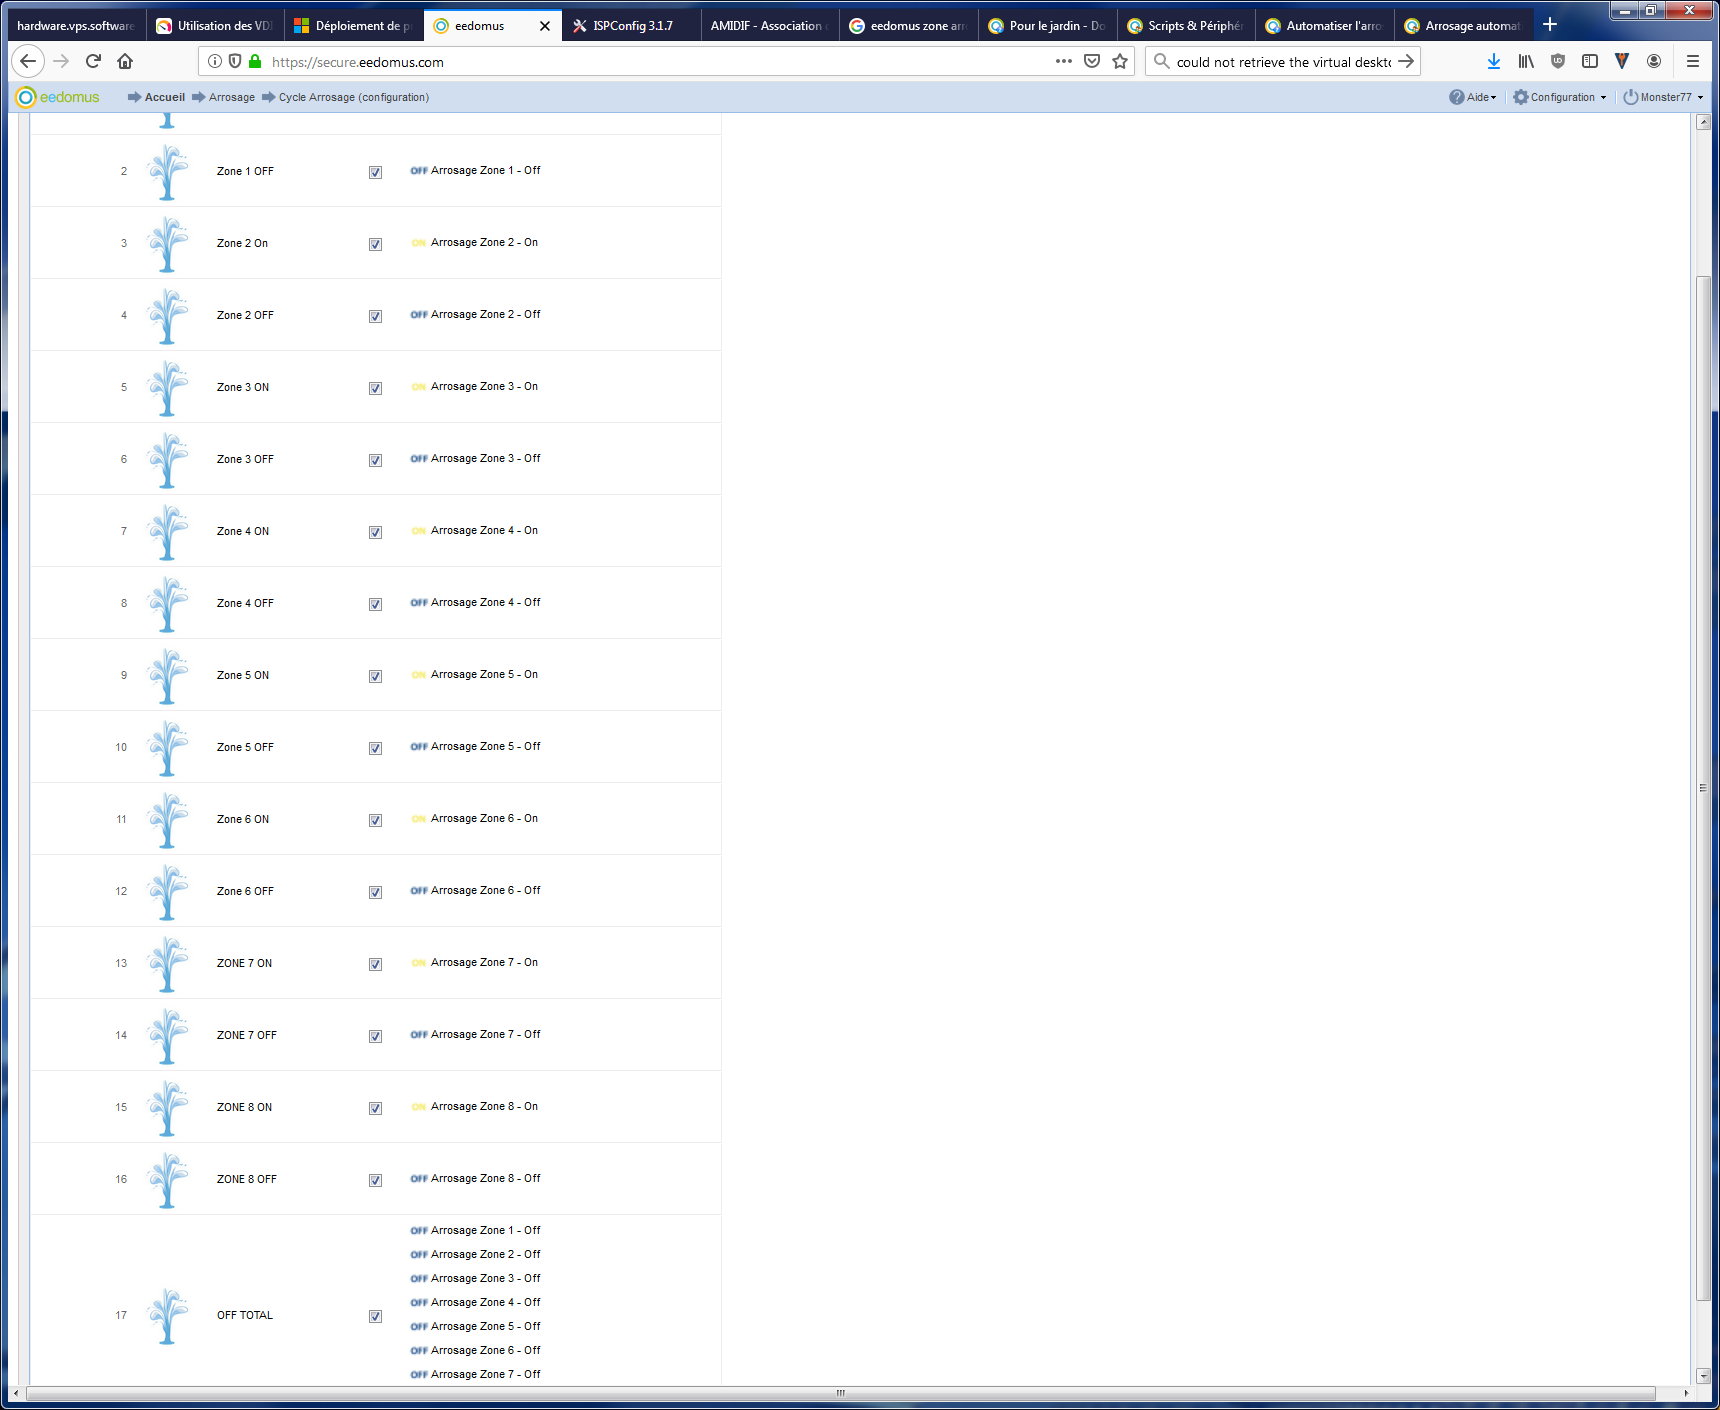Image resolution: width=1720 pixels, height=1410 pixels.
Task: Submit the search with the arrow icon
Action: (x=1406, y=61)
